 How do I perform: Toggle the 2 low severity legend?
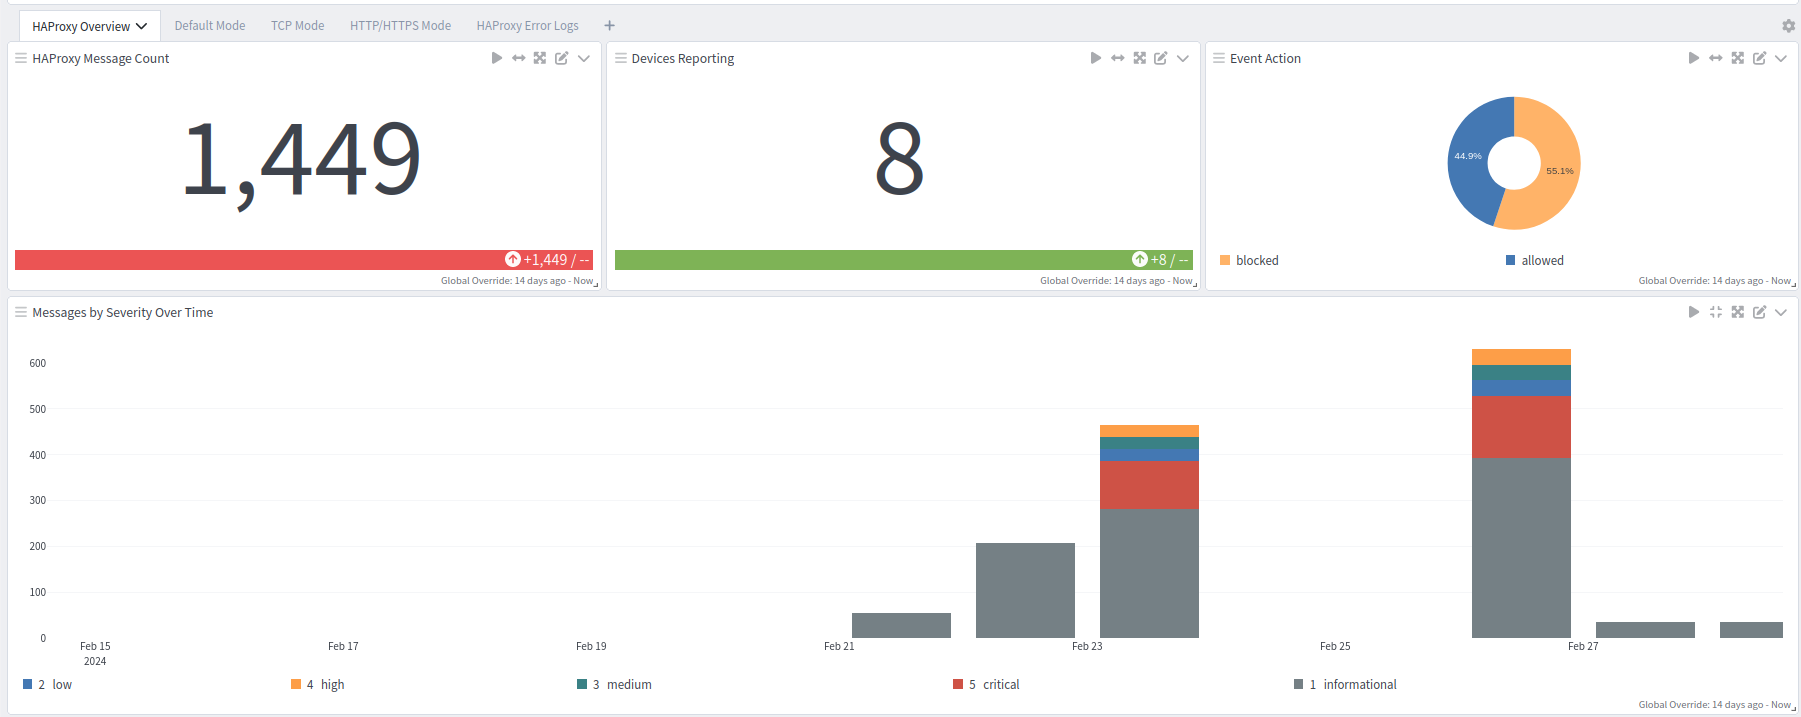(x=47, y=684)
